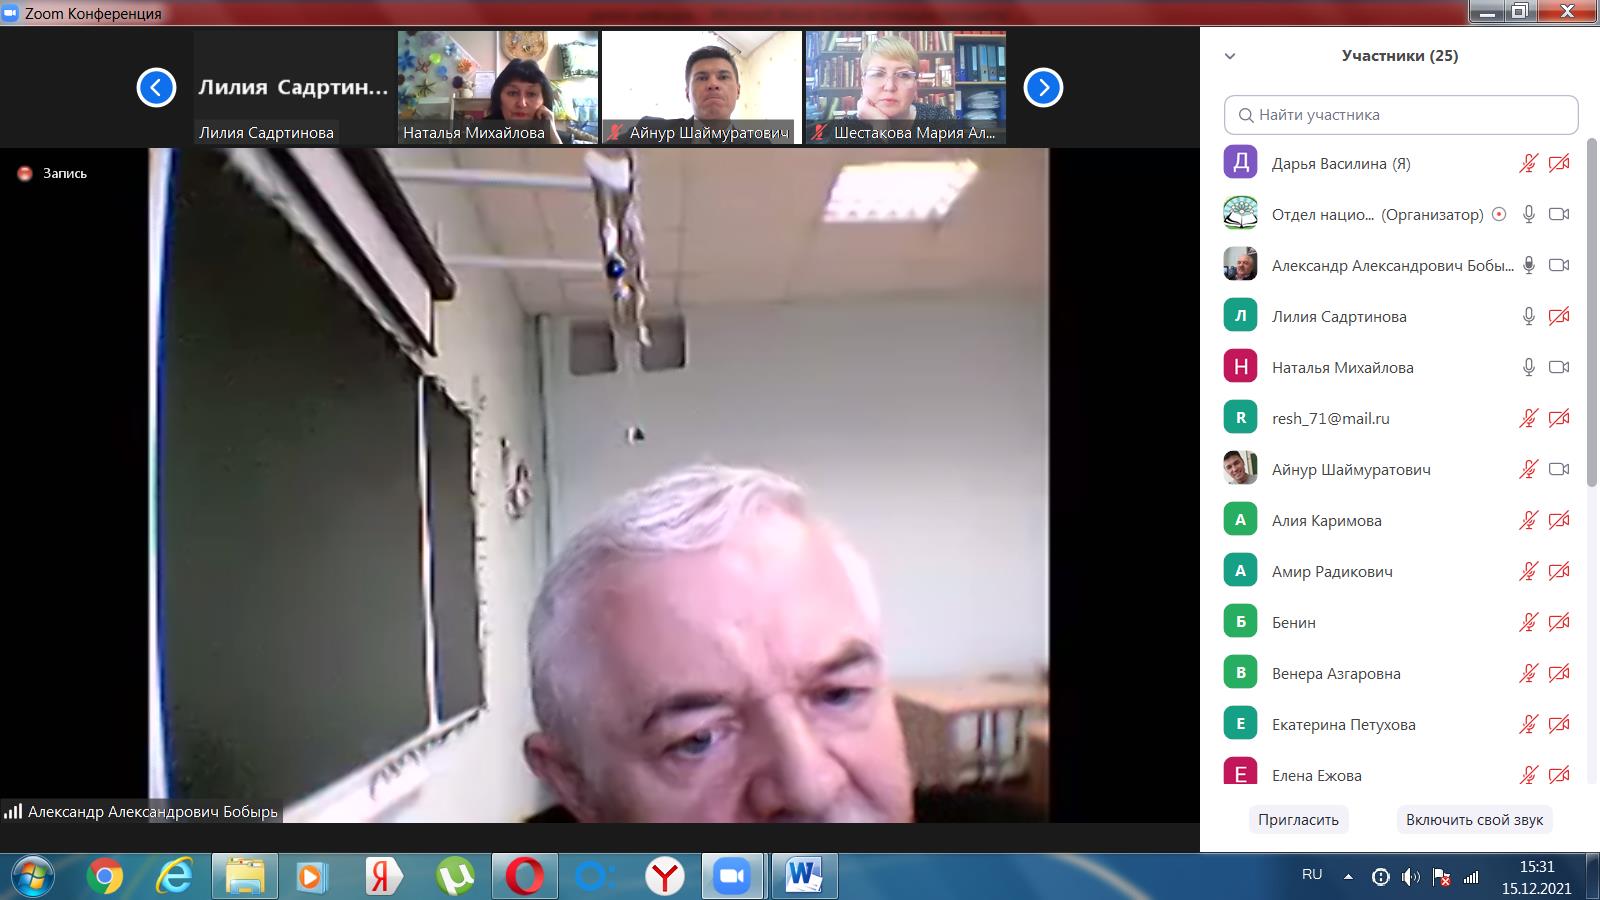Screen dimensions: 1600x900
Task: Click microphone icon for Александр Александрович Бобырь
Action: pos(1528,265)
